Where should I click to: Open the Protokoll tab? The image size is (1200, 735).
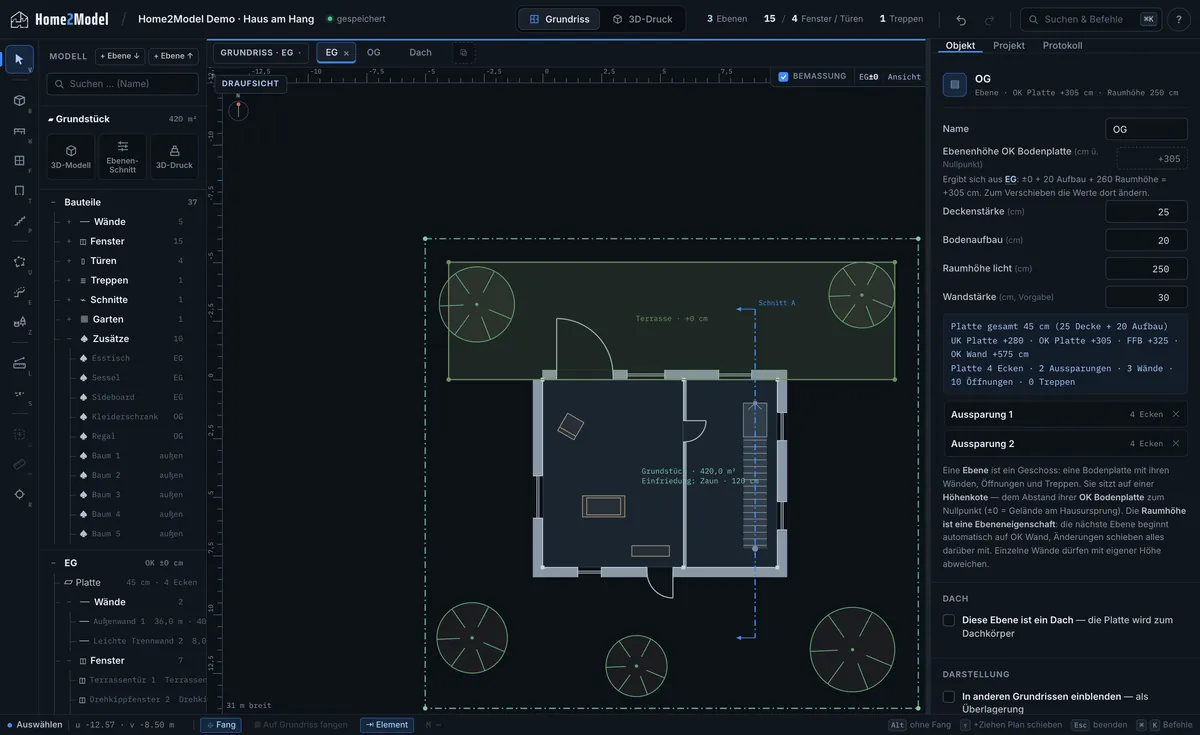[x=1062, y=46]
